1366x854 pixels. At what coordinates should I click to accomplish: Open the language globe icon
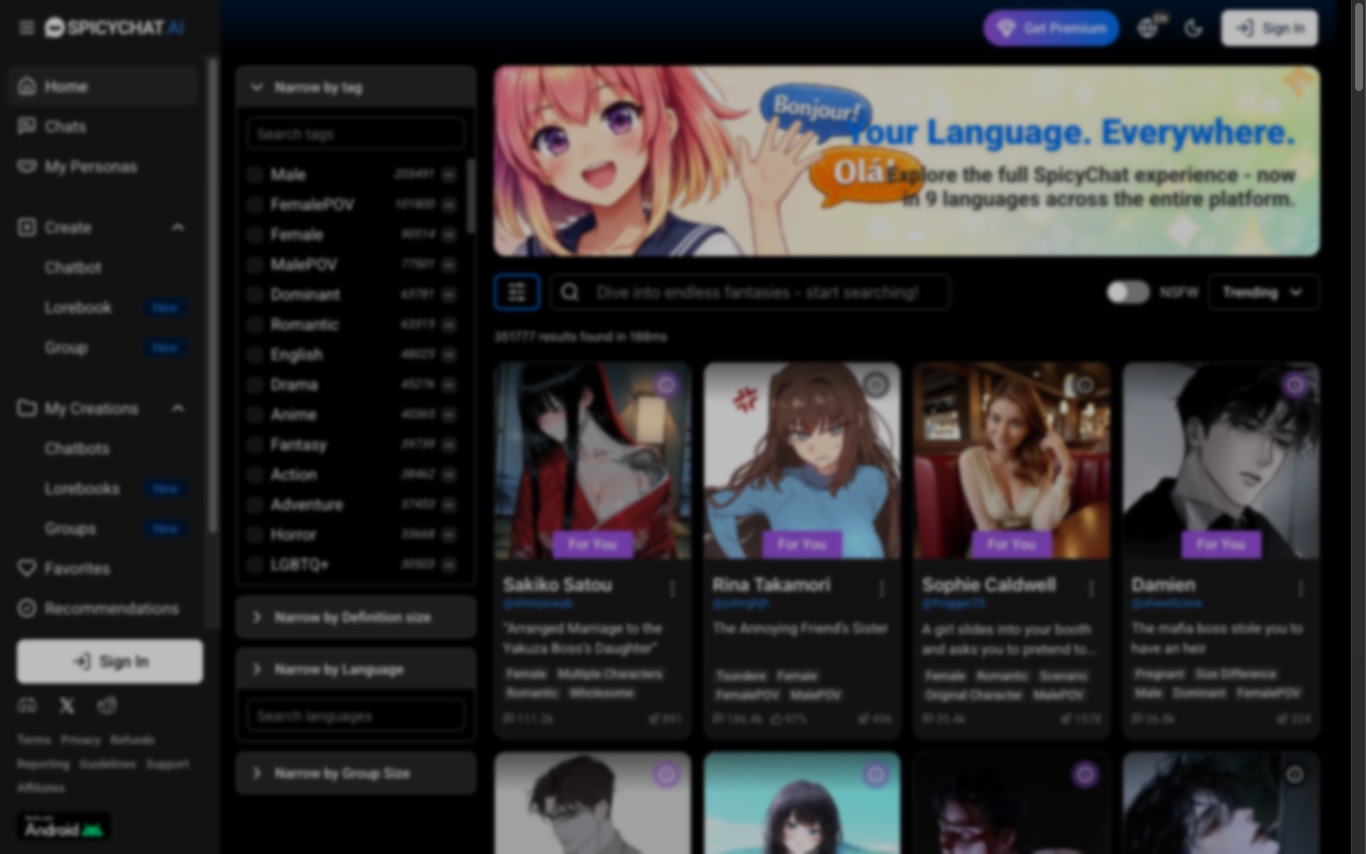click(x=1148, y=28)
